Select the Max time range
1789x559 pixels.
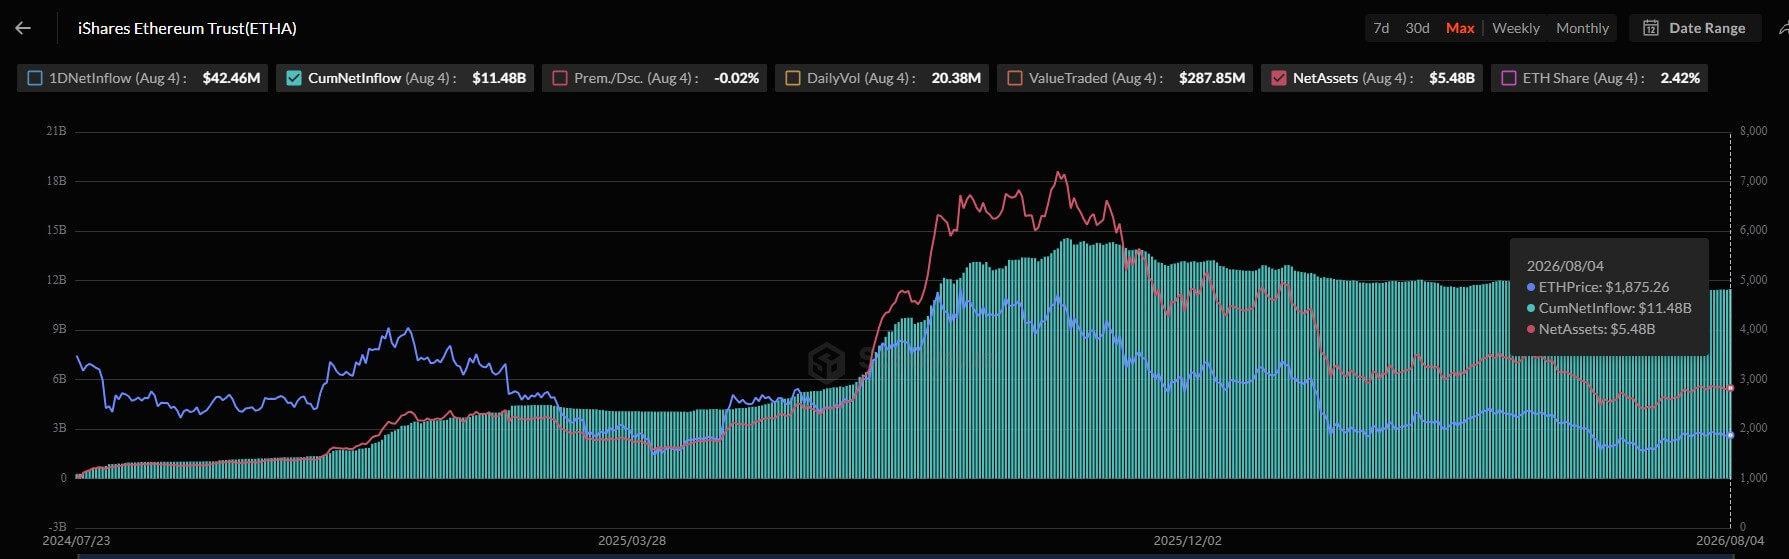1460,28
